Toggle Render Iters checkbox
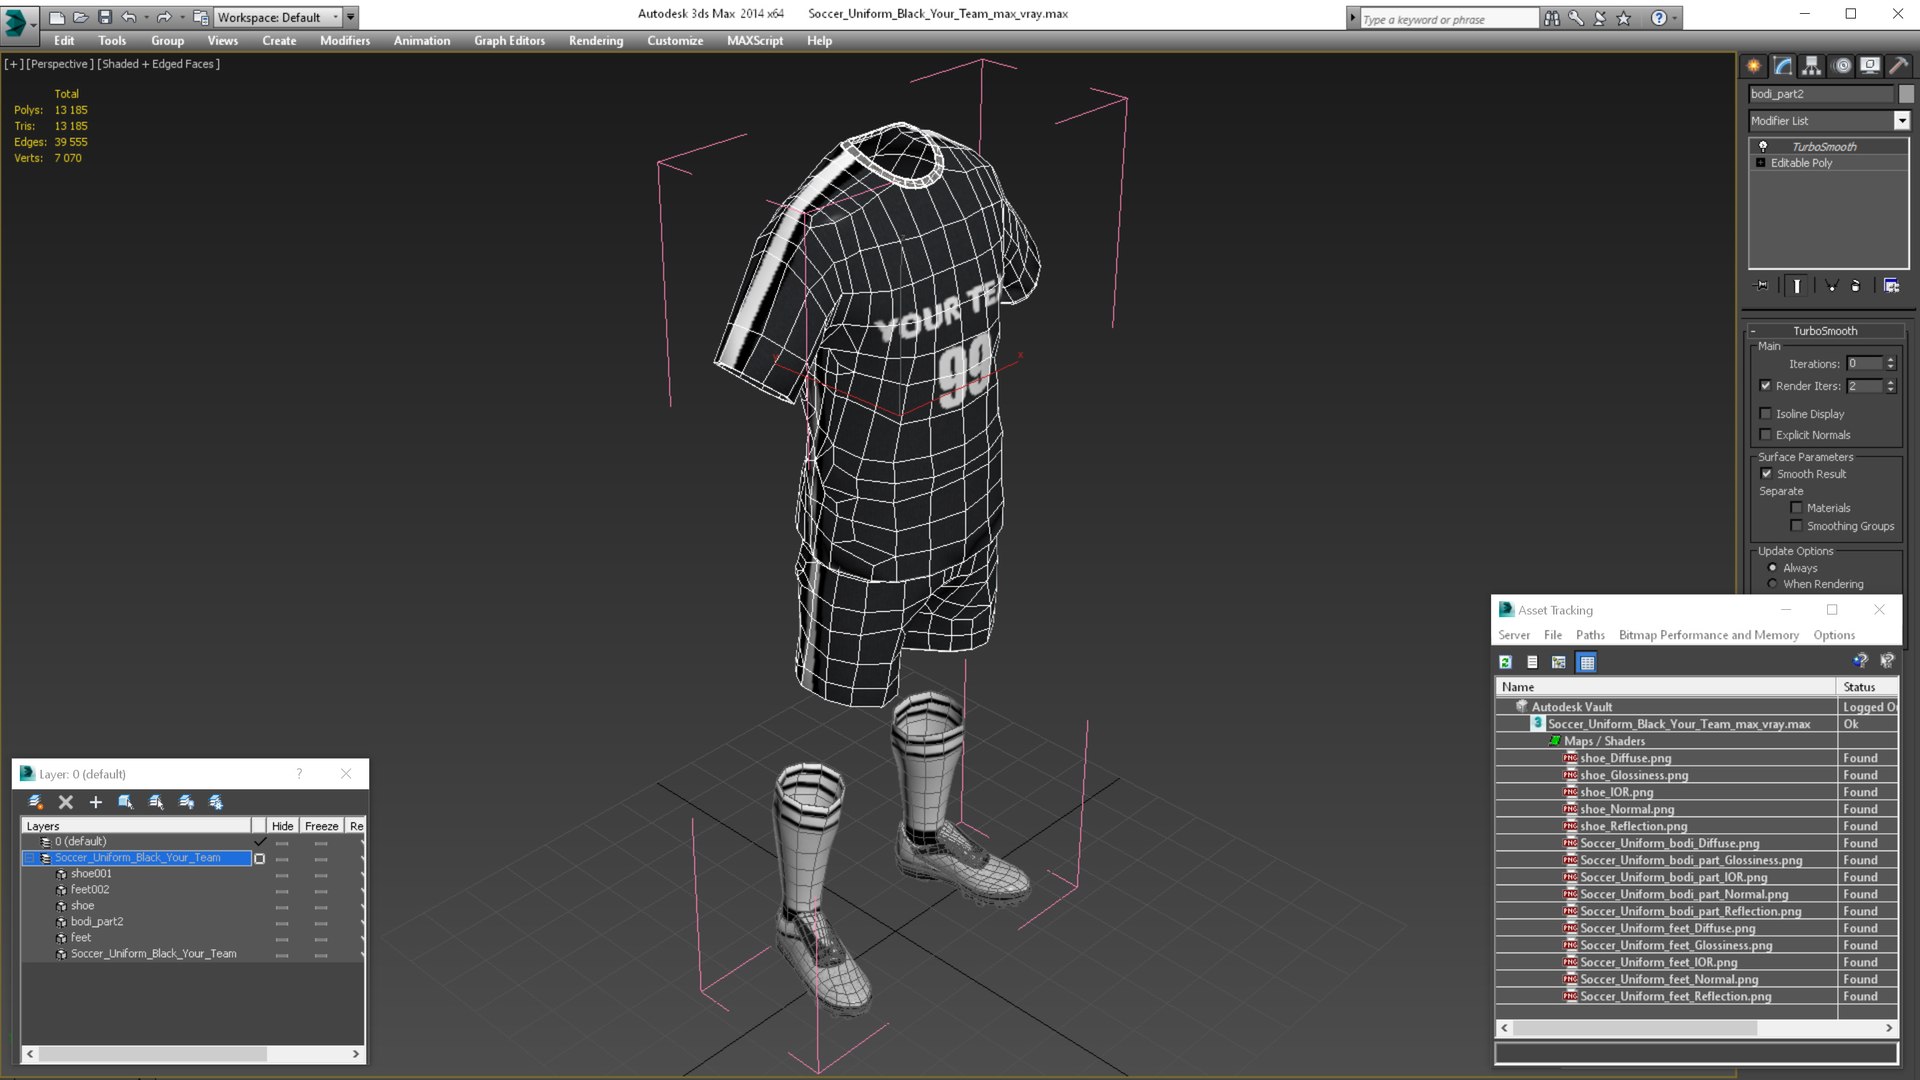Viewport: 1920px width, 1080px height. [x=1765, y=386]
